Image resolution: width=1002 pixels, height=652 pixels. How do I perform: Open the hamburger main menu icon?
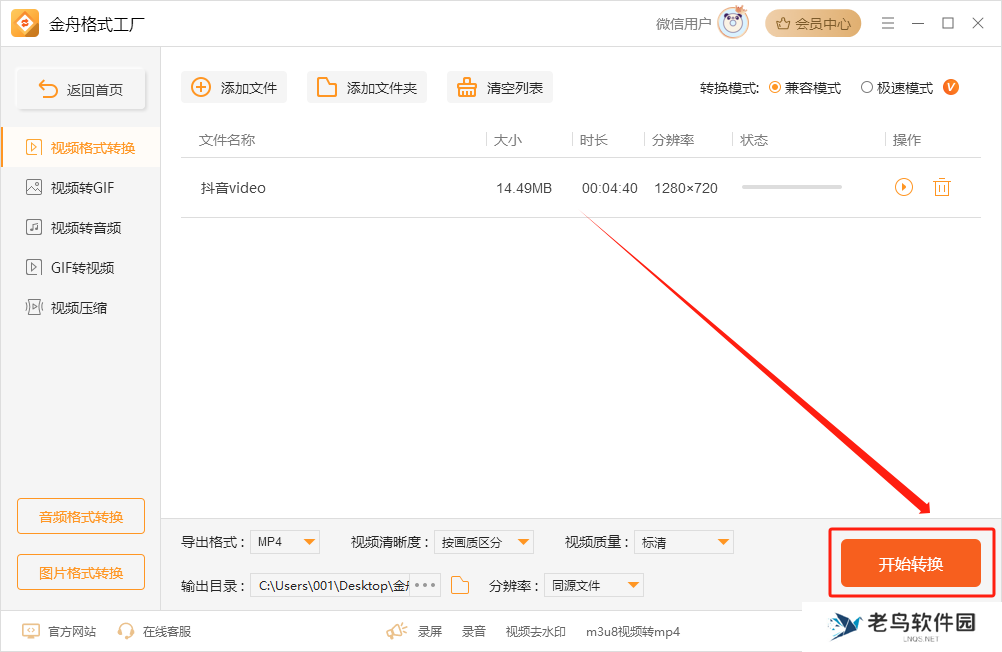(888, 24)
